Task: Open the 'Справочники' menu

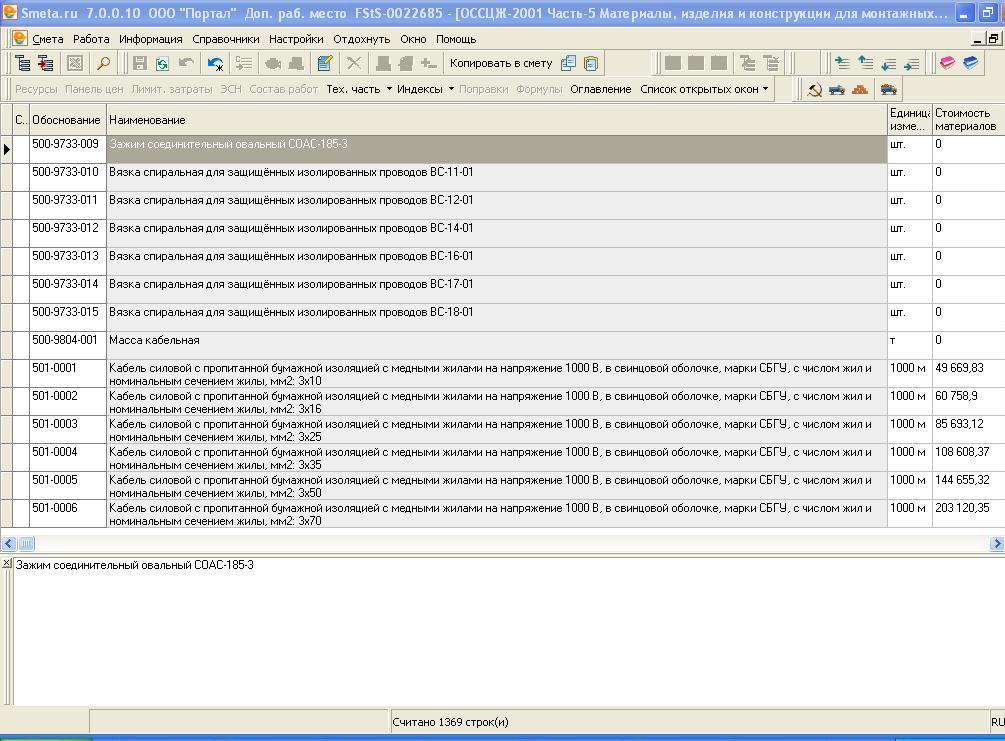Action: tap(226, 39)
